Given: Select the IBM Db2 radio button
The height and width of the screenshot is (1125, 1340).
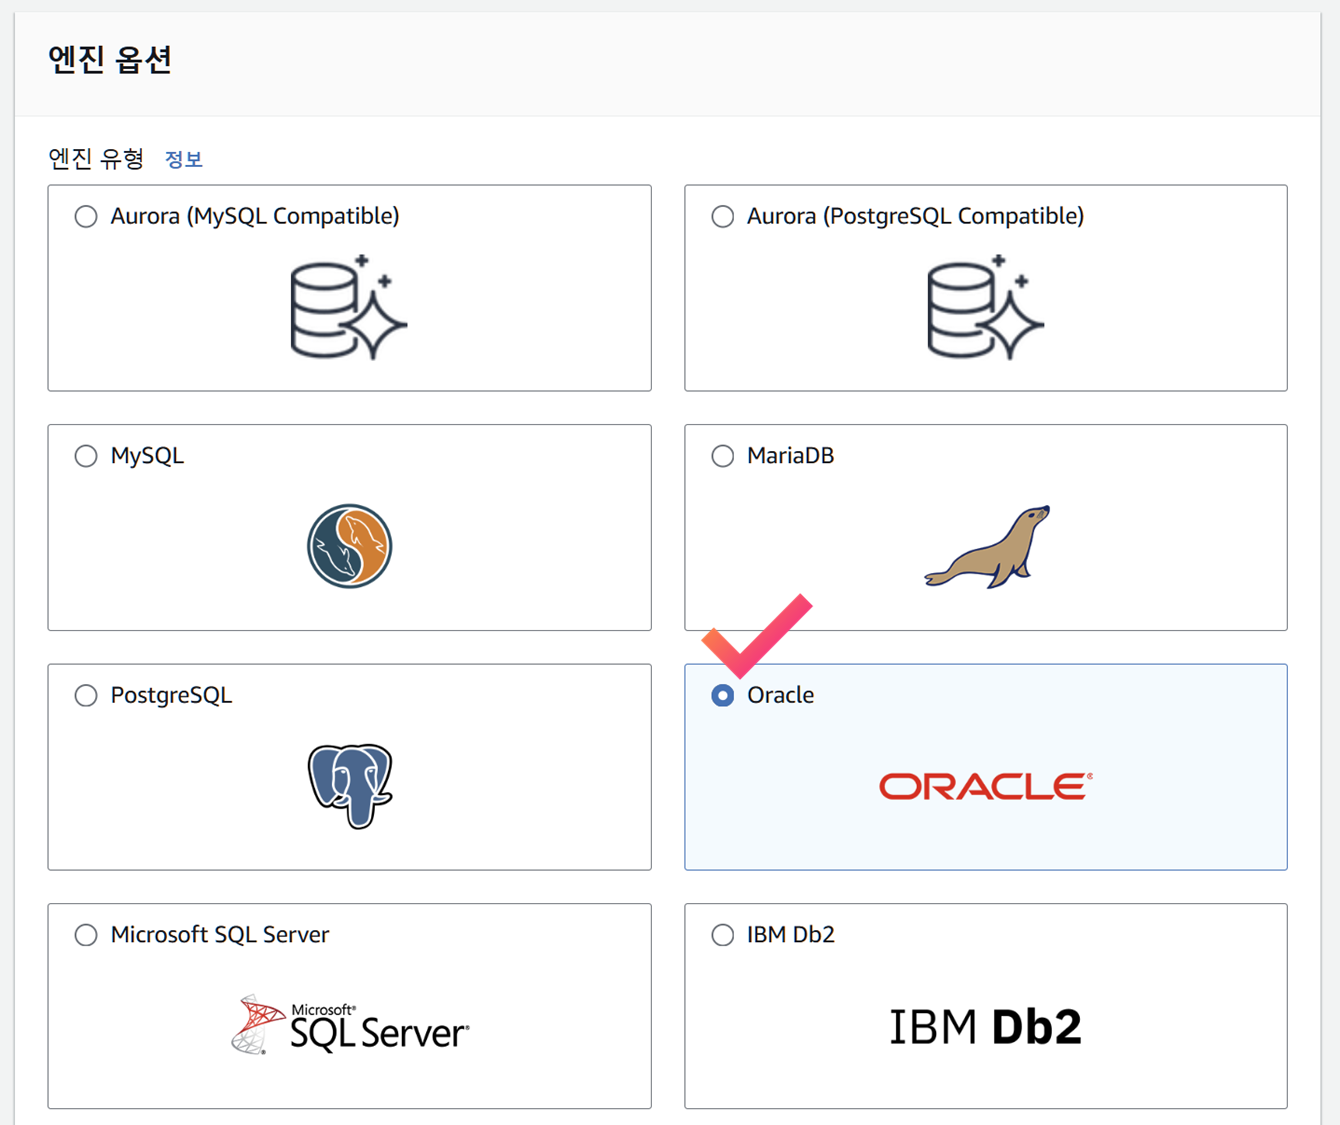Looking at the screenshot, I should [x=722, y=935].
